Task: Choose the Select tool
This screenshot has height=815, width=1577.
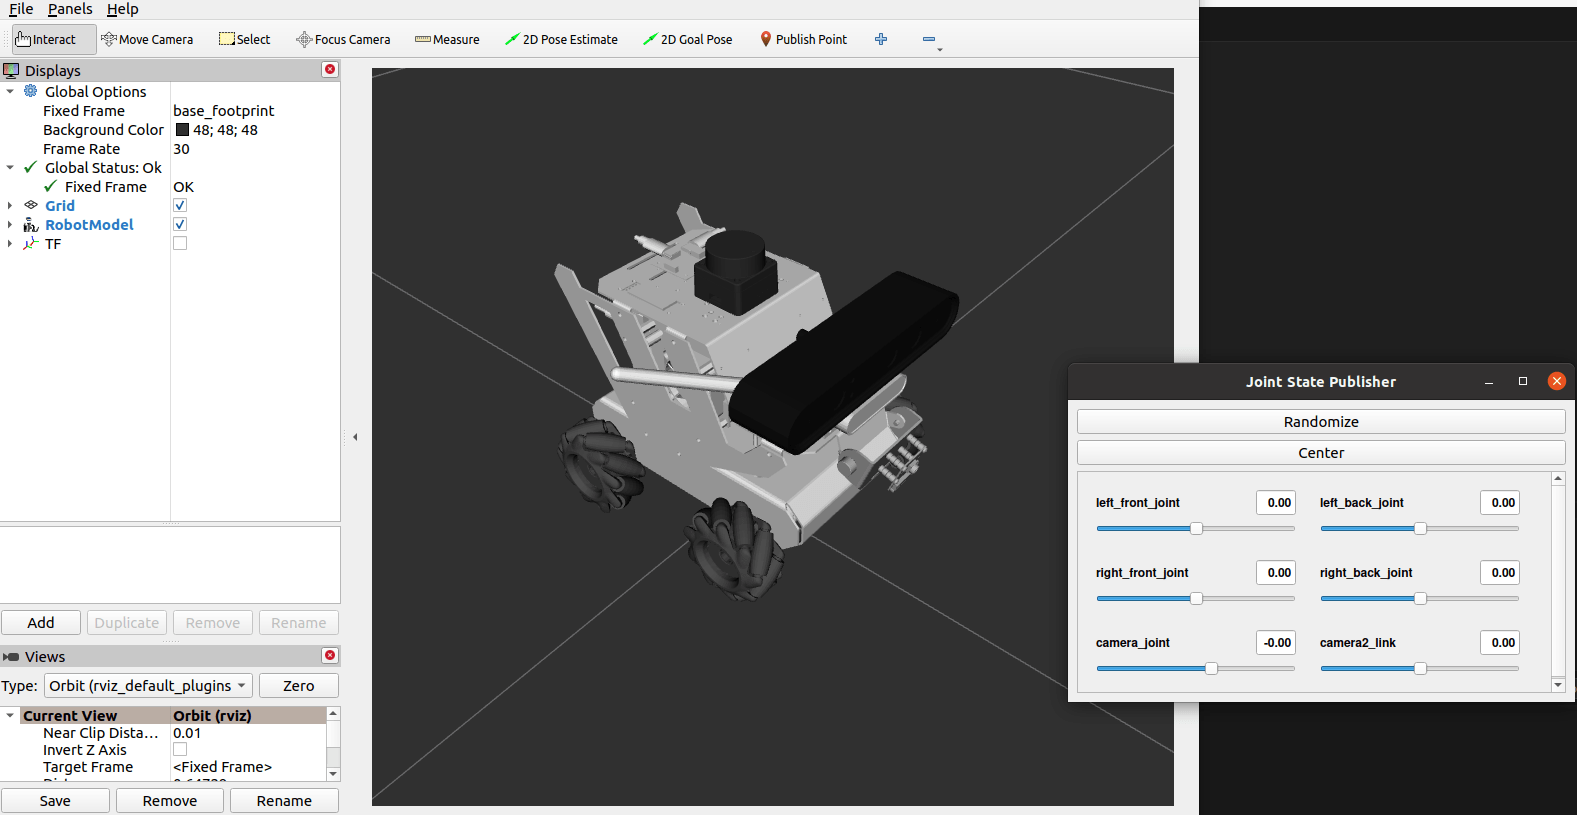Action: click(245, 40)
